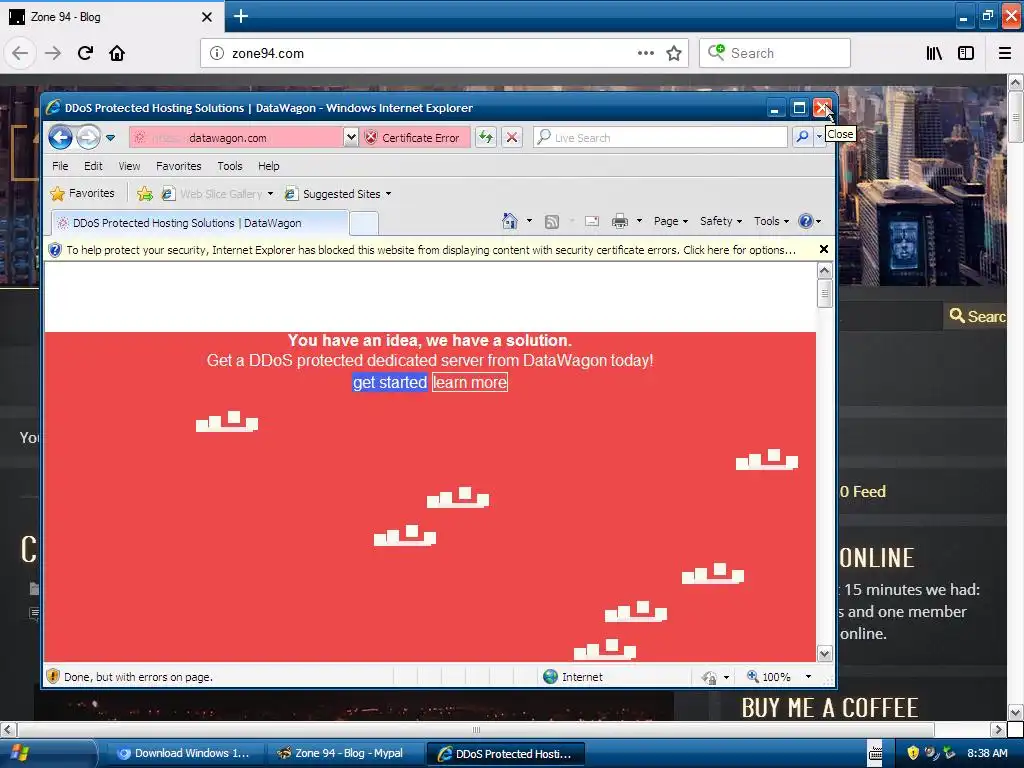Click Add to Favorites Bar icon
Screen dimensions: 1024x768
tap(145, 193)
